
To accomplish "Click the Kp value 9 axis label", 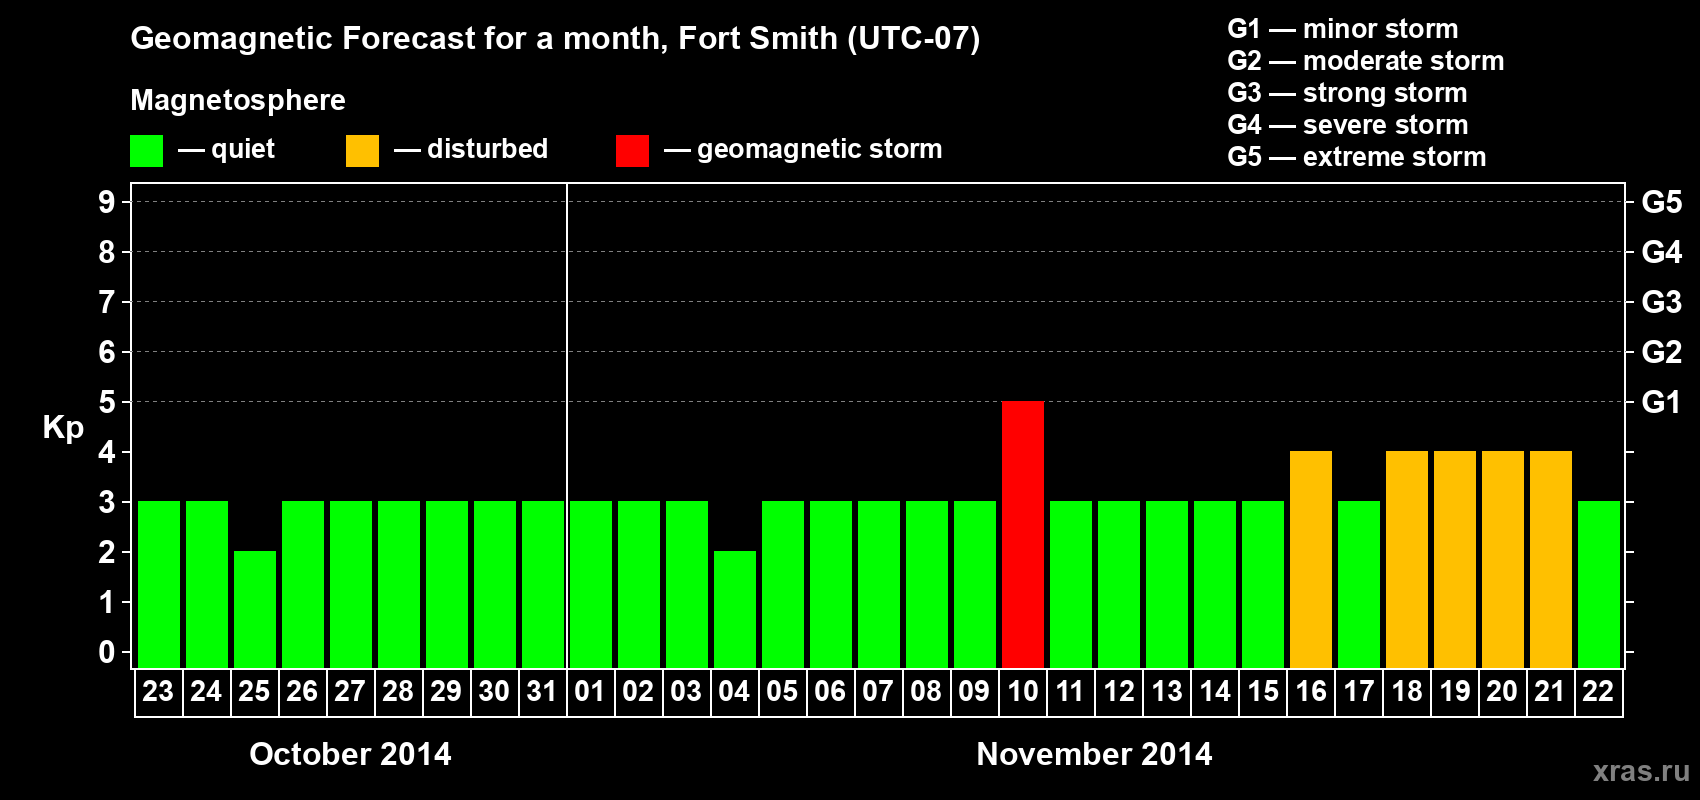I will pos(106,202).
